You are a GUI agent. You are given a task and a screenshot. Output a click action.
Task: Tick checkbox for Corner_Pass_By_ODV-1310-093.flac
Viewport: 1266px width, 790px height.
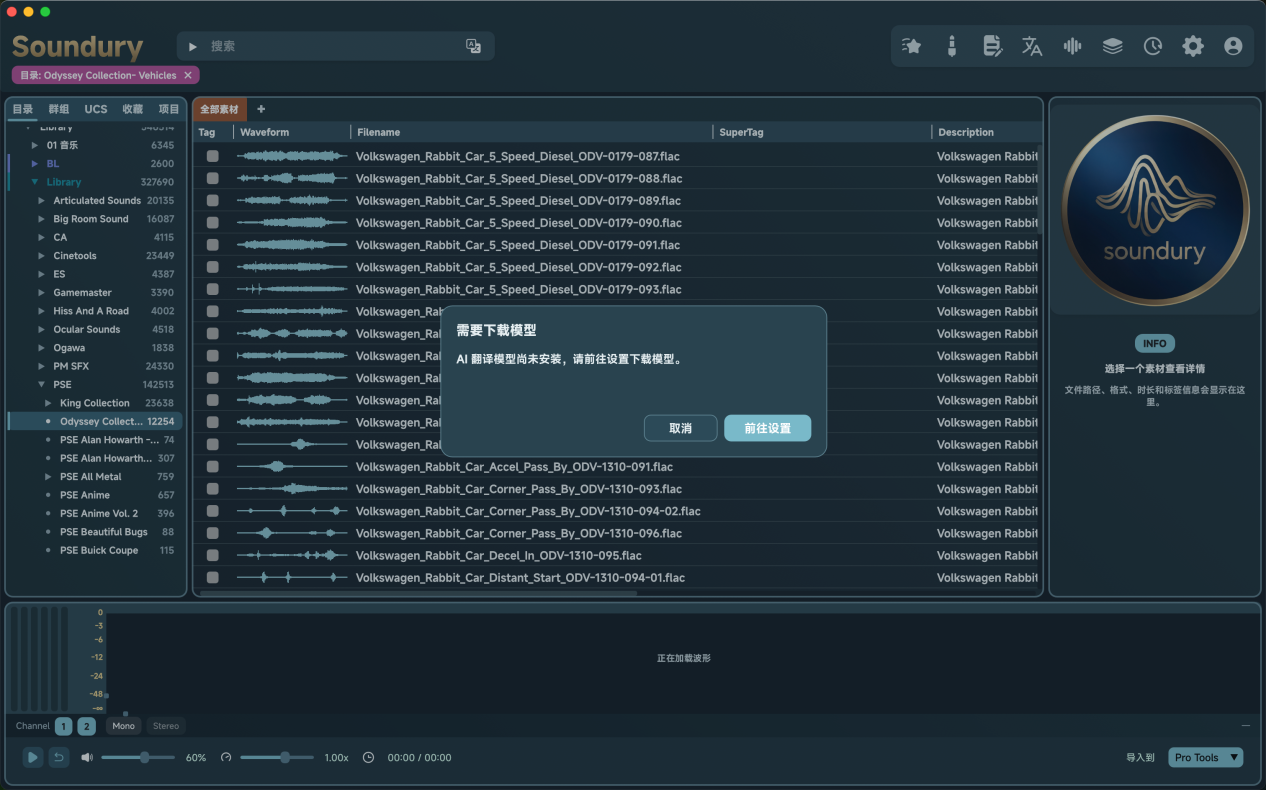212,489
